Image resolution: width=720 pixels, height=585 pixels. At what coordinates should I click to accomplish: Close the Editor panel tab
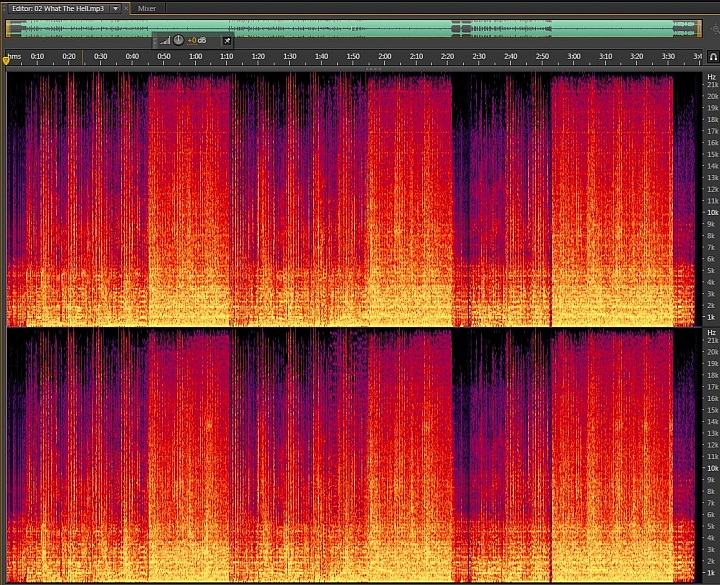[x=126, y=8]
